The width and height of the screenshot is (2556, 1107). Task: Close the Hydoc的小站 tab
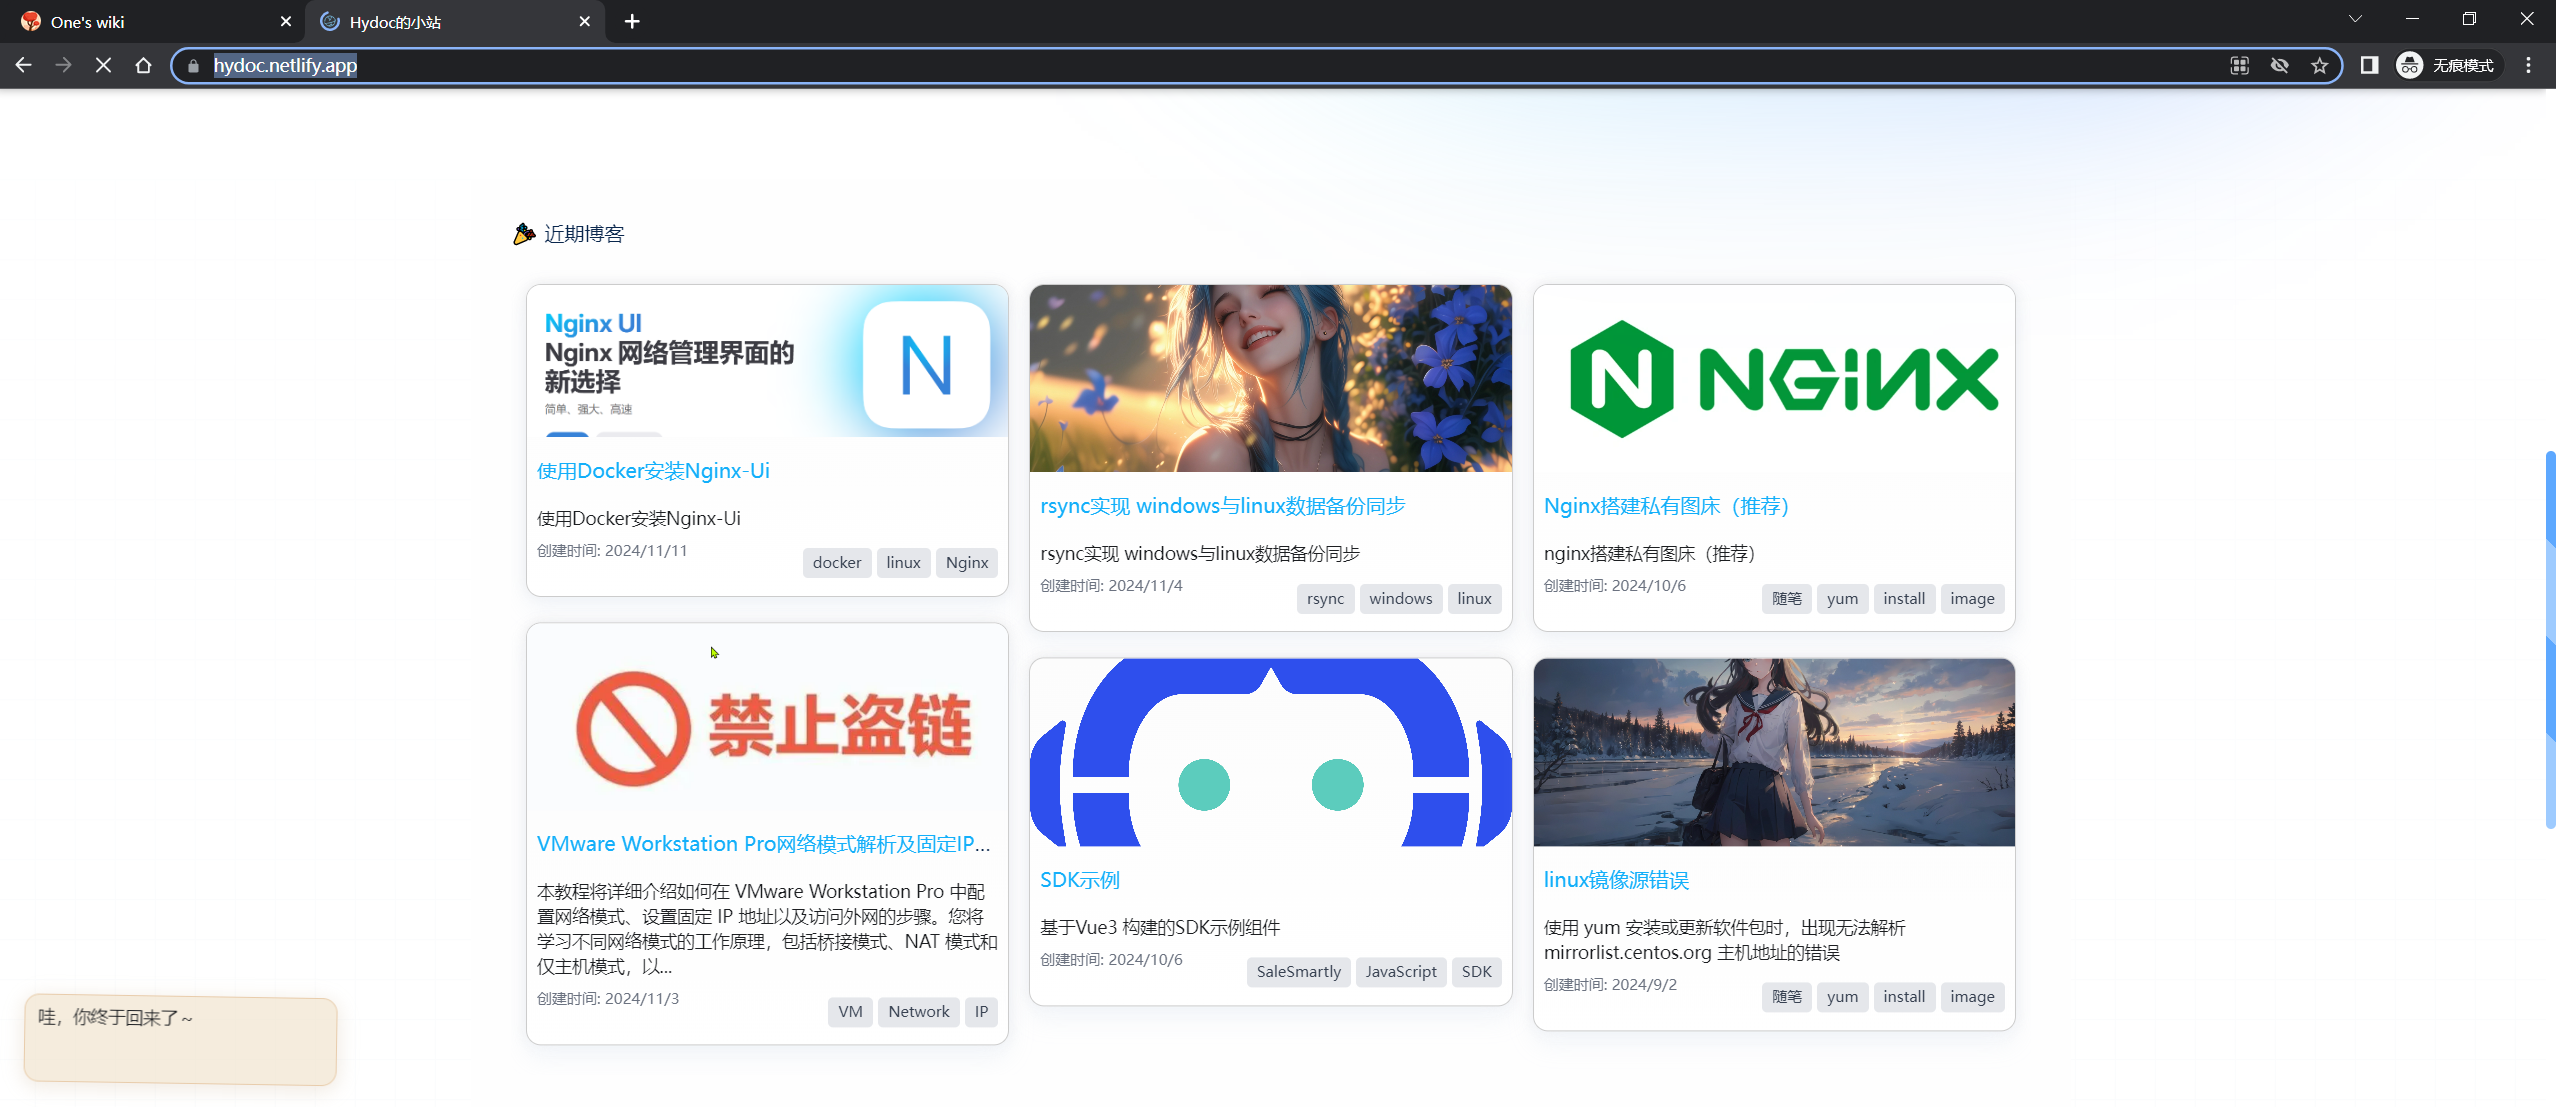click(585, 21)
